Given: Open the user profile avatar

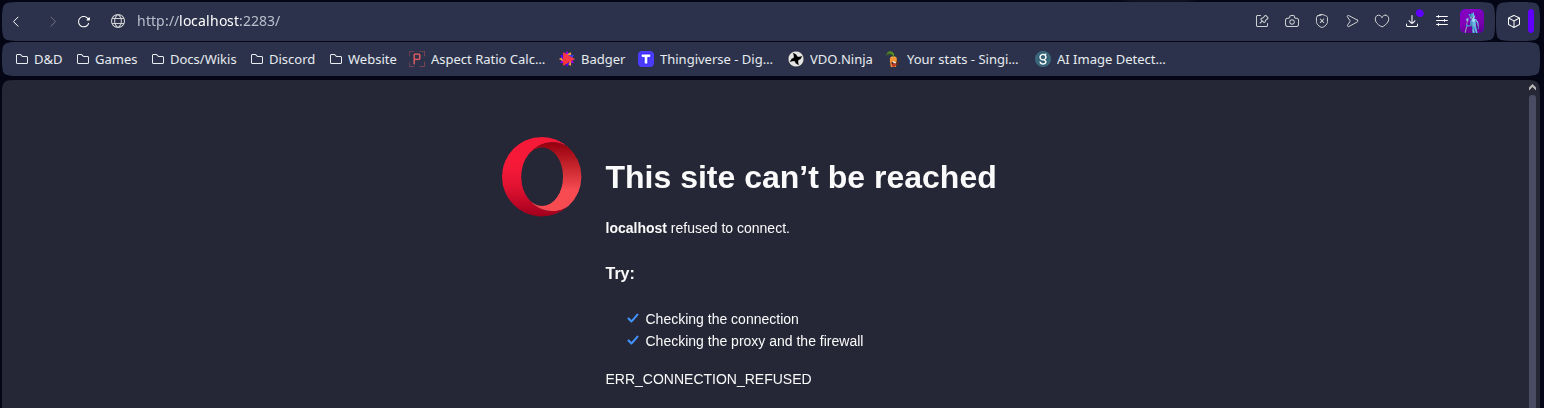Looking at the screenshot, I should pyautogui.click(x=1471, y=21).
